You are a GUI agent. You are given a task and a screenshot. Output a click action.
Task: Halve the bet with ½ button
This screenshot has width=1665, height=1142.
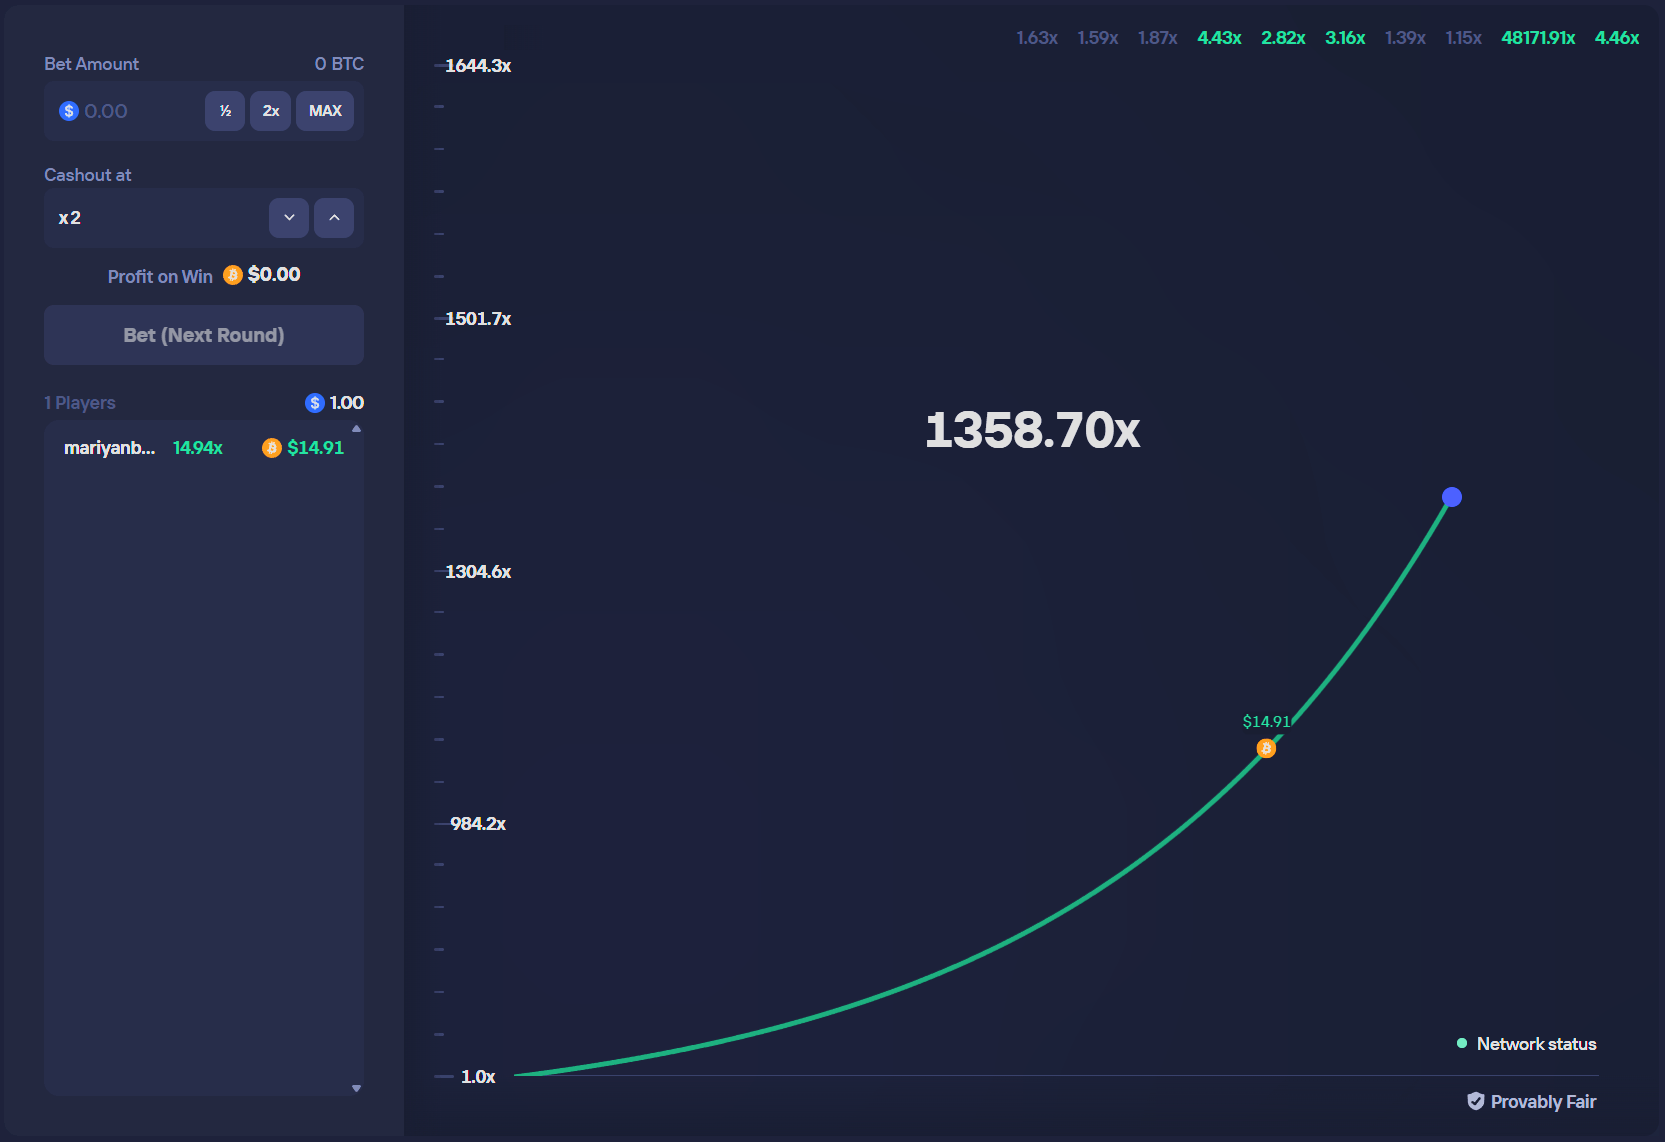[225, 111]
